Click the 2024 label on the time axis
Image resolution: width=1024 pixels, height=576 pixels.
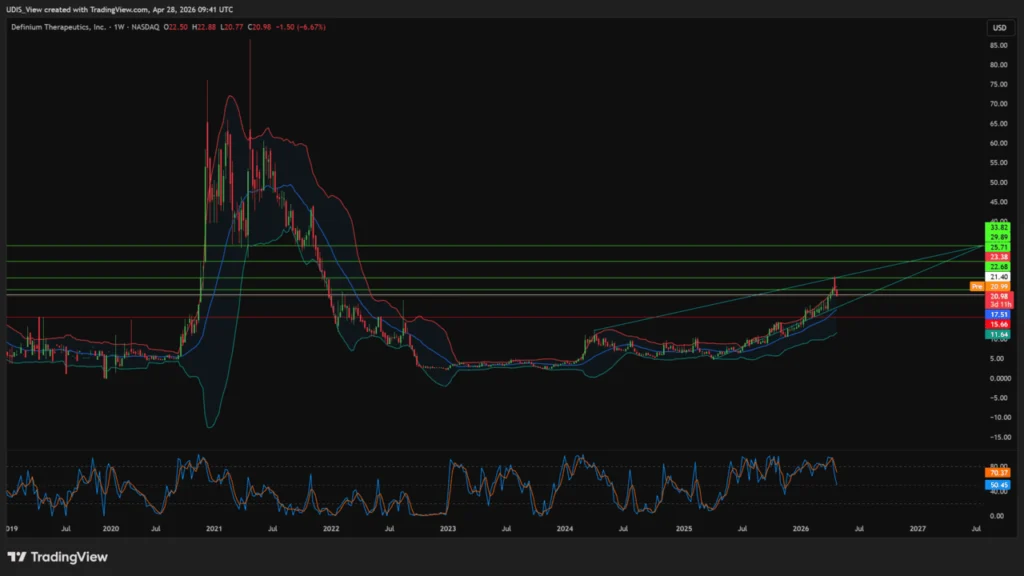[565, 529]
